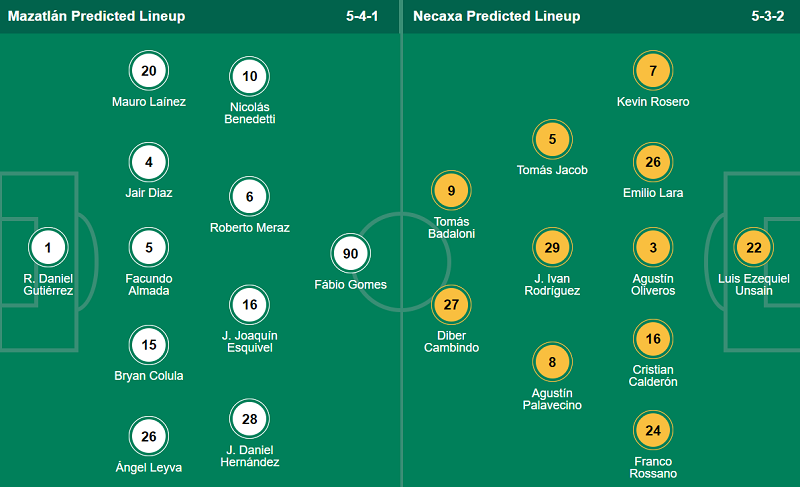Click Mauro Laínez's number 20 badge
Viewport: 800px width, 487px height.
[x=149, y=71]
